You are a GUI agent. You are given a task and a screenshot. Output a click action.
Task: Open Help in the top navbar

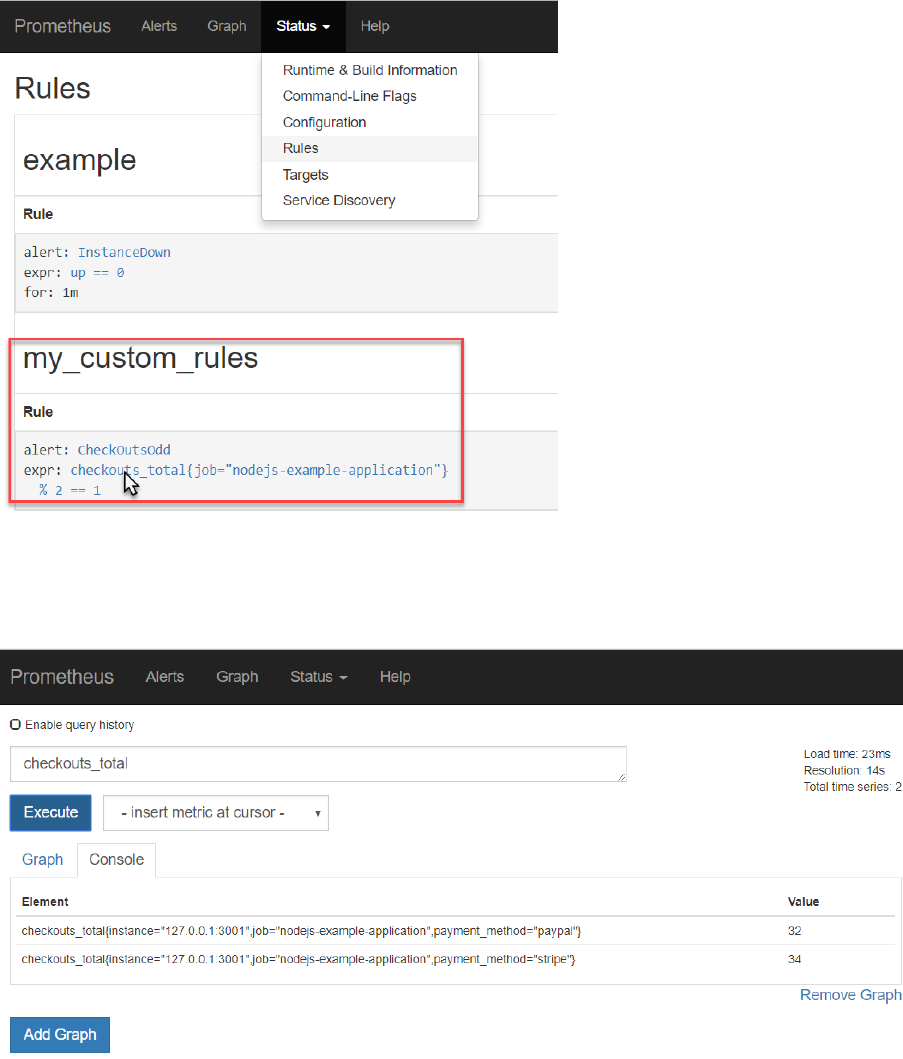pos(375,26)
